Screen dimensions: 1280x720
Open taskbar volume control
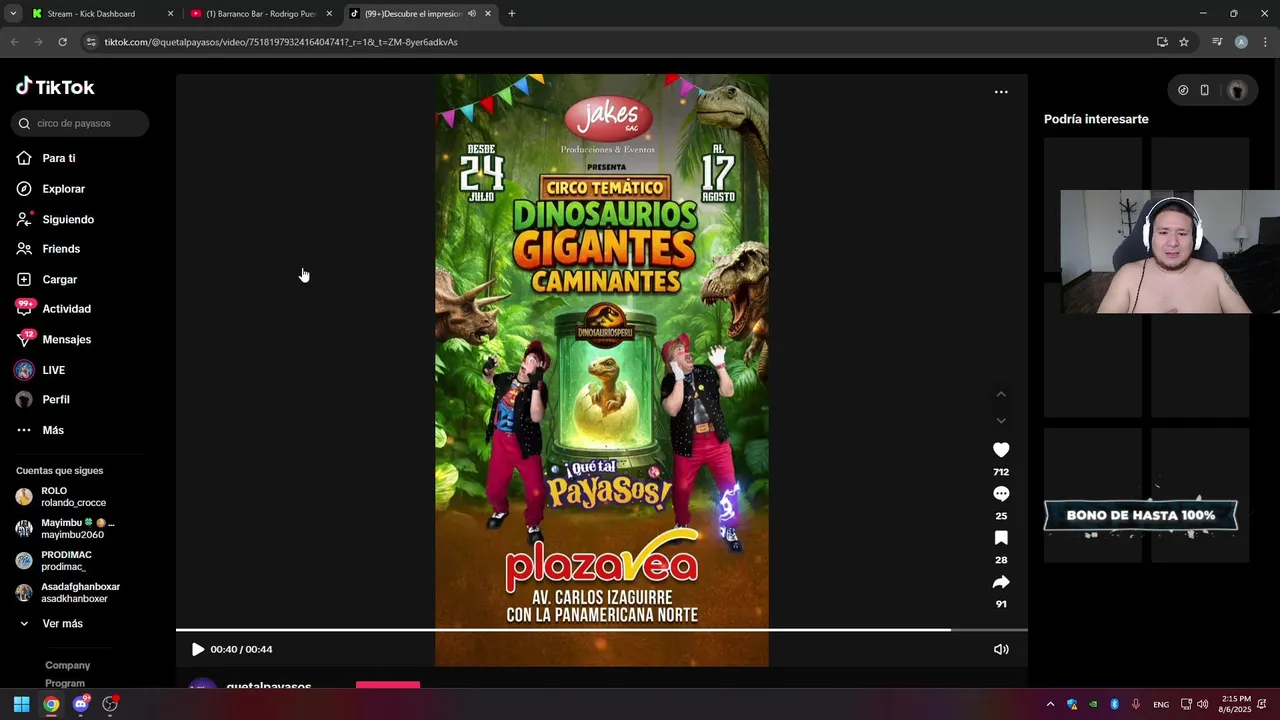[1203, 704]
